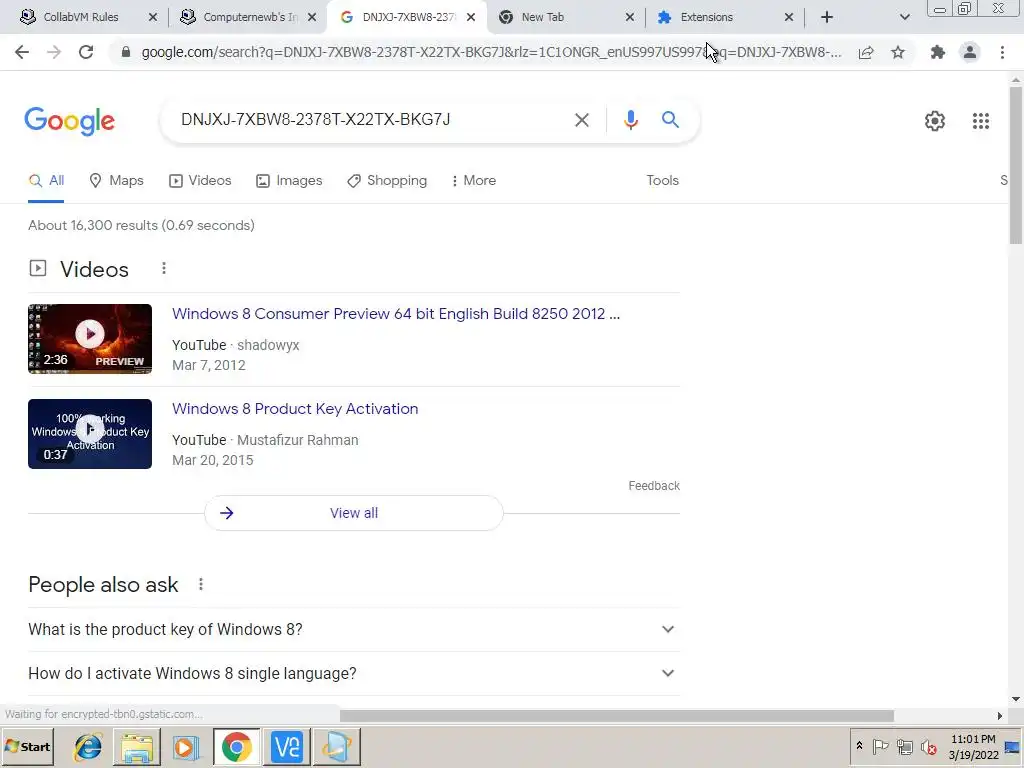The width and height of the screenshot is (1024, 768).
Task: Go to the Google homepage logo
Action: coord(69,121)
